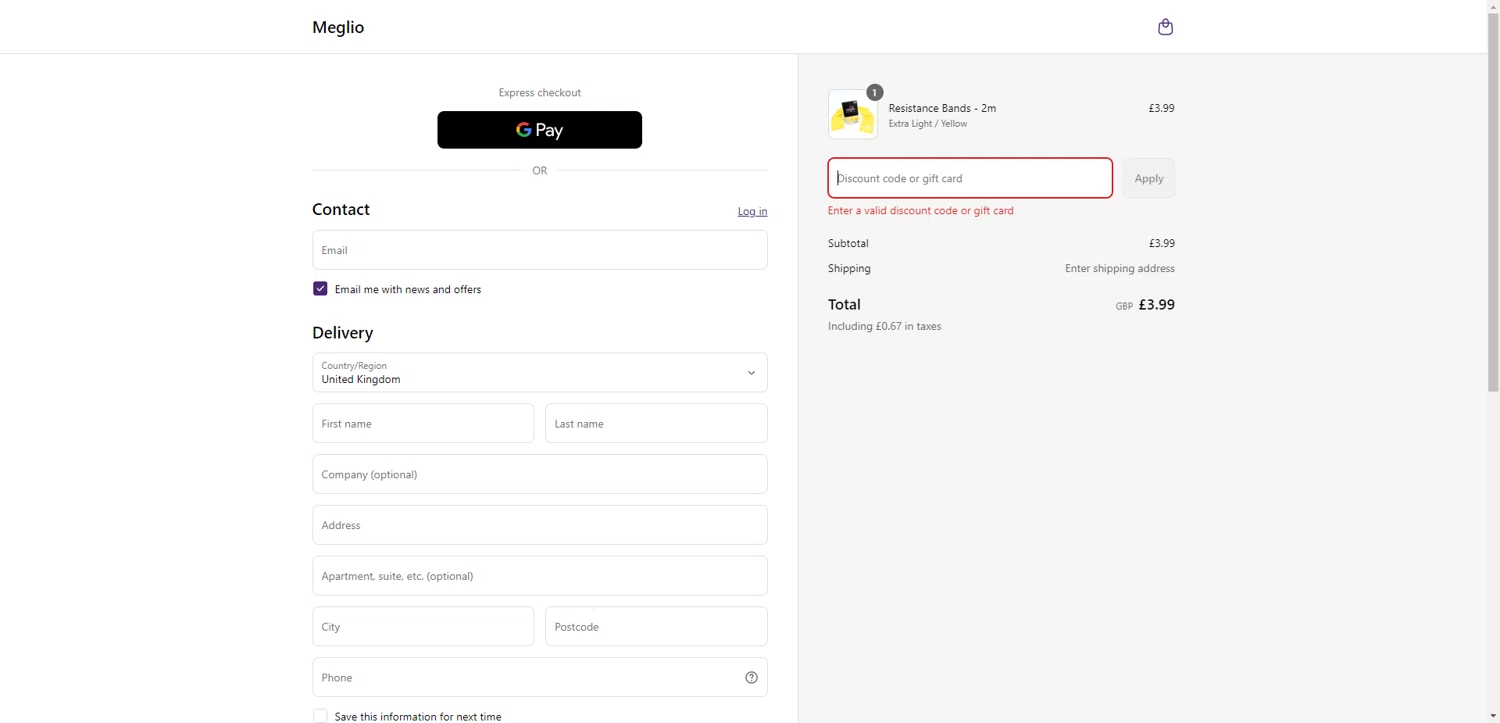Click the quantity badge on product image
1500x723 pixels.
coord(874,92)
